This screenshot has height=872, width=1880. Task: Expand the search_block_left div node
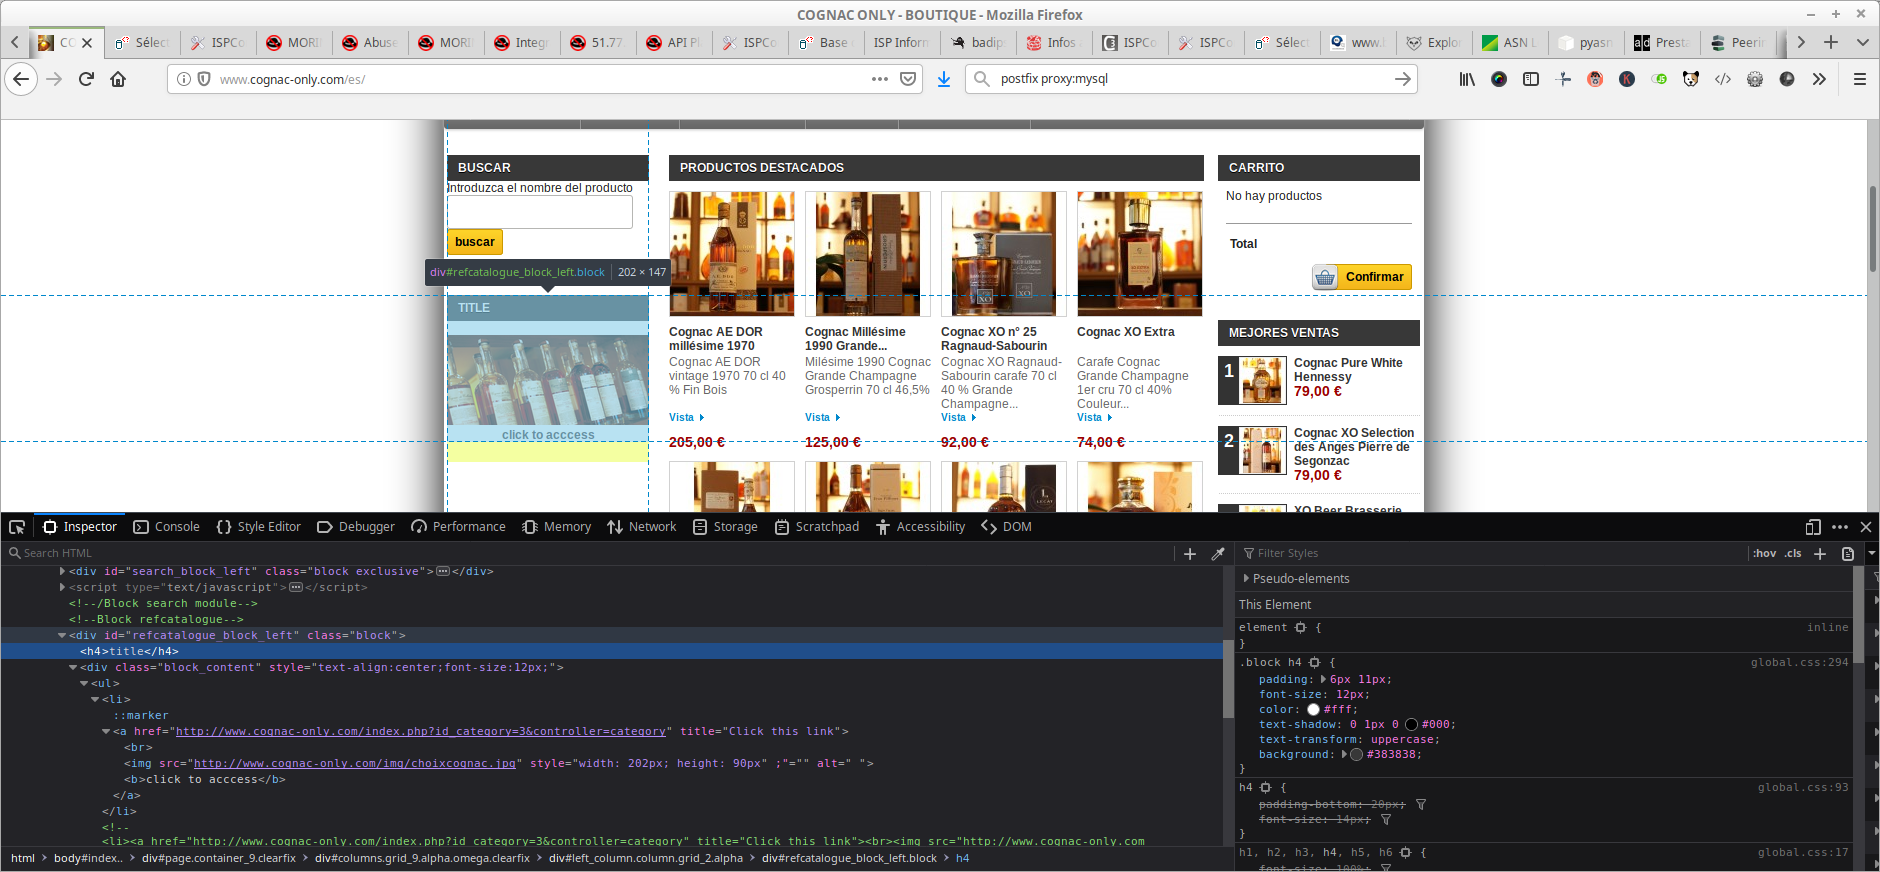(62, 571)
